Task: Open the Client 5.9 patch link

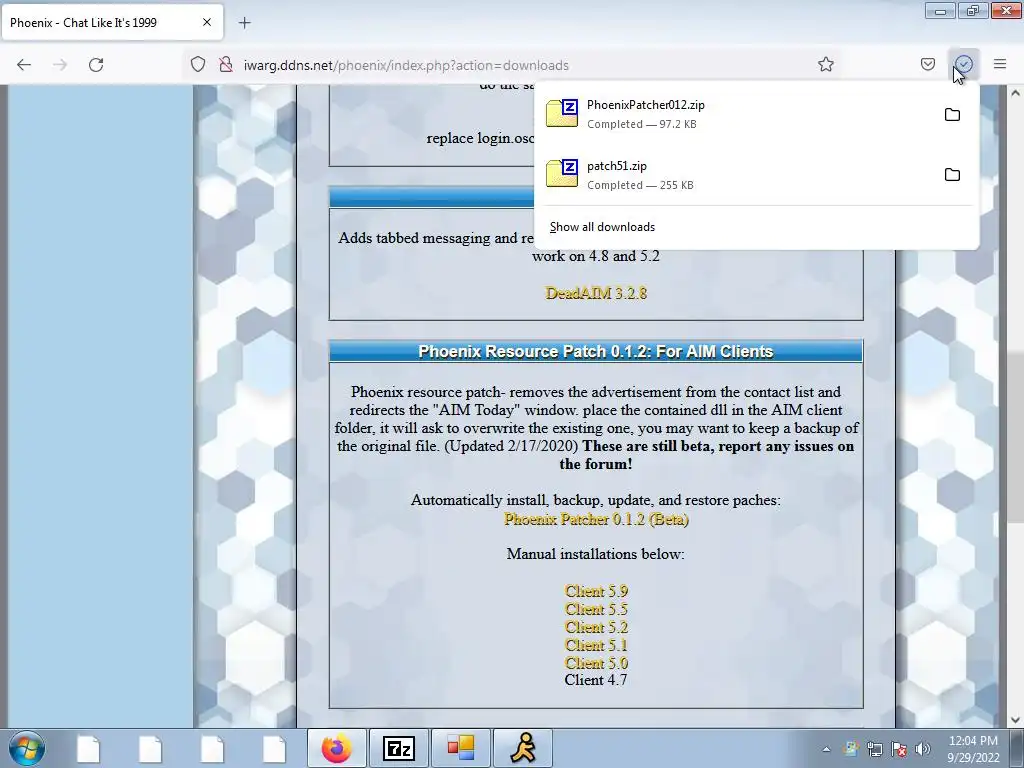Action: pyautogui.click(x=596, y=591)
